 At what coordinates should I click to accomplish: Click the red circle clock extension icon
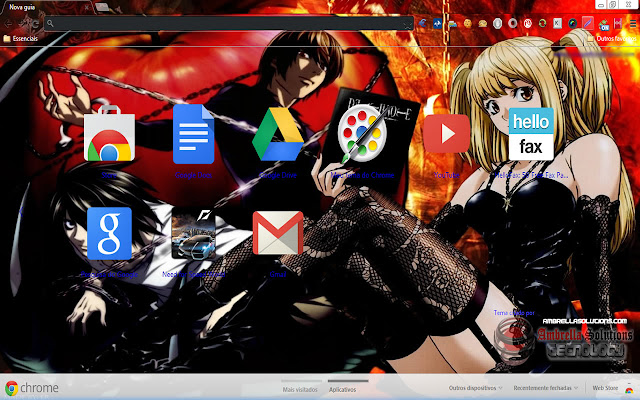pyautogui.click(x=528, y=24)
